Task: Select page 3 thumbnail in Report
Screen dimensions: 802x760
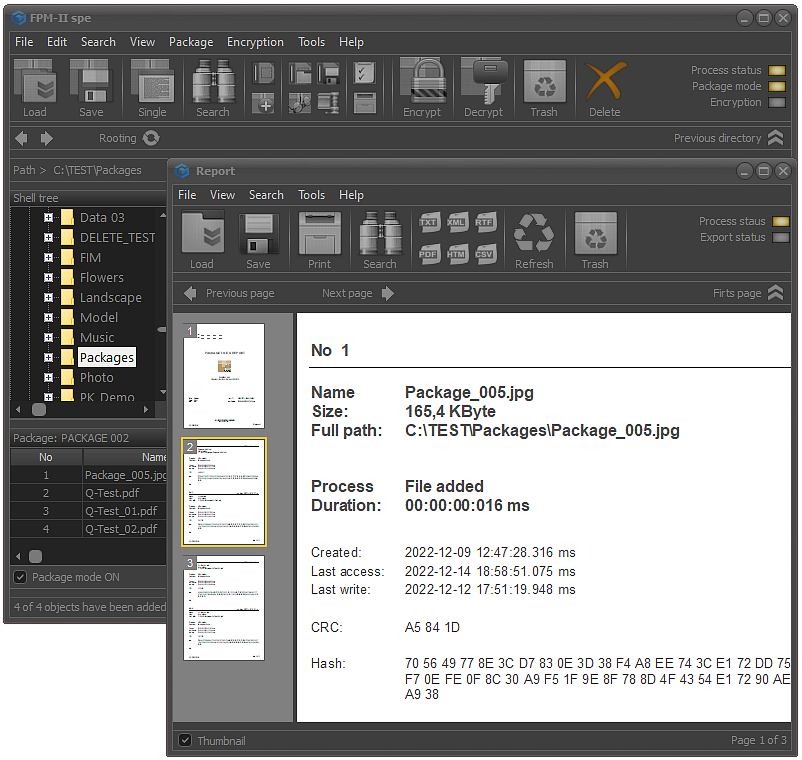Action: pos(224,609)
